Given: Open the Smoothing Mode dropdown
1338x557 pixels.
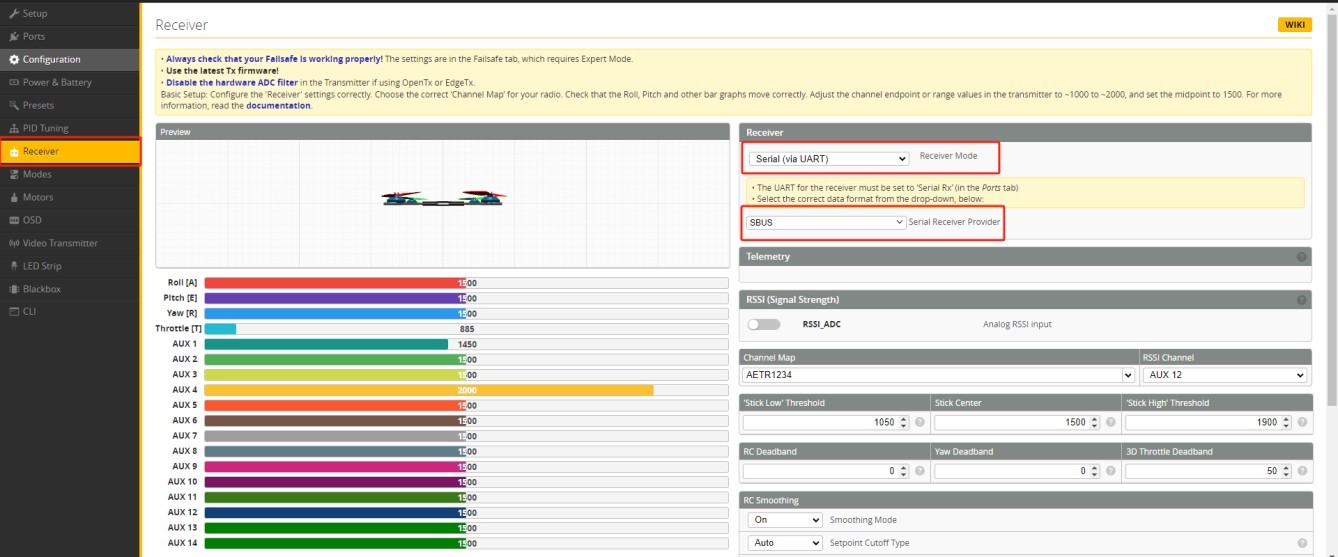Looking at the screenshot, I should click(785, 520).
